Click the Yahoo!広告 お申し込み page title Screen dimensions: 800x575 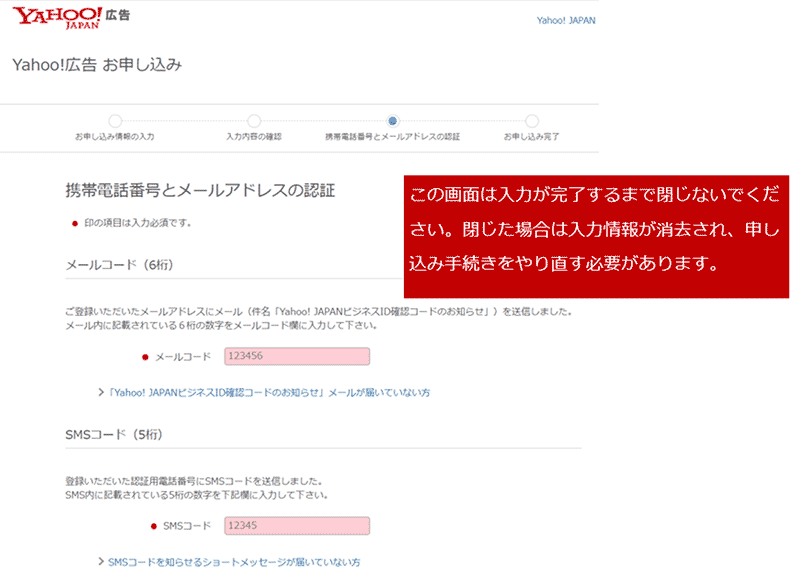click(x=97, y=65)
